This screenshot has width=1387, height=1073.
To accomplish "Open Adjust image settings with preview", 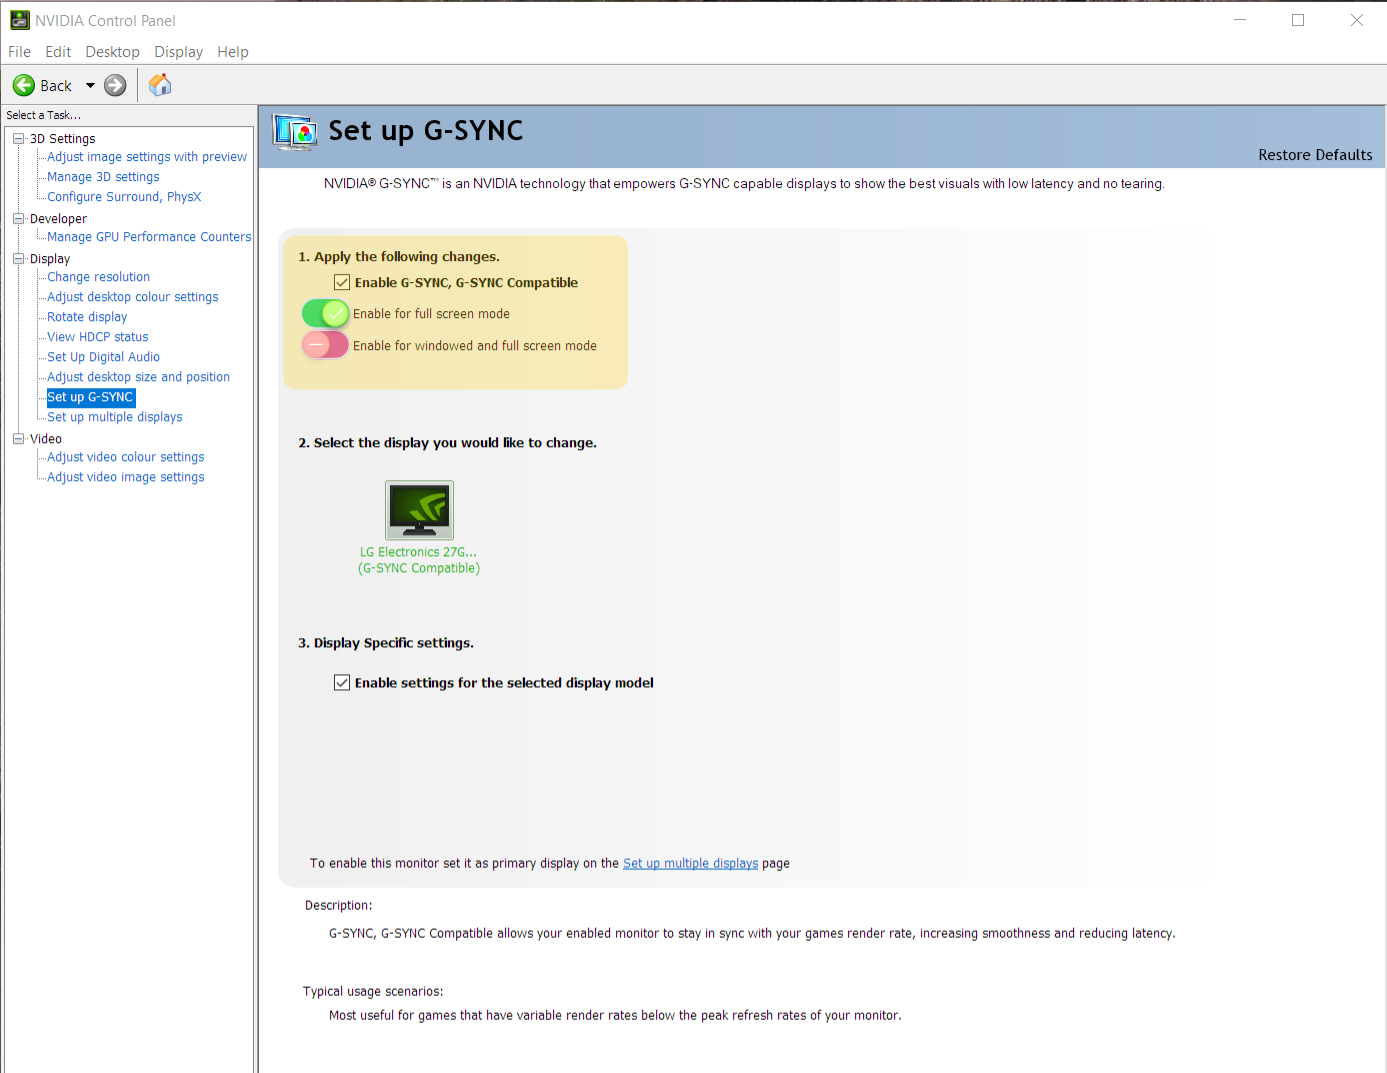I will 147,157.
